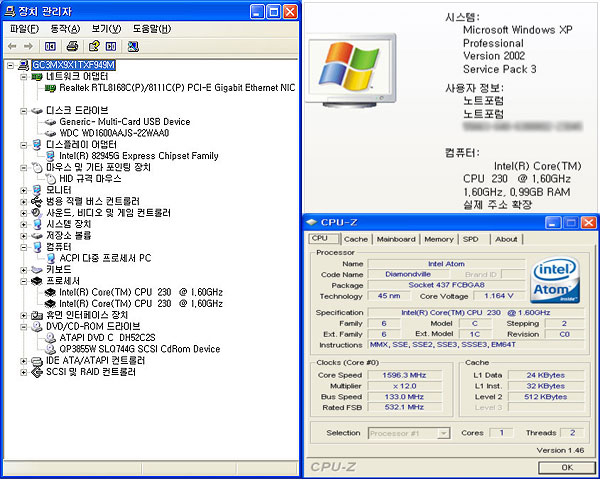This screenshot has width=600, height=481.
Task: Click Scan for hardware changes toolbar icon
Action: pos(133,46)
